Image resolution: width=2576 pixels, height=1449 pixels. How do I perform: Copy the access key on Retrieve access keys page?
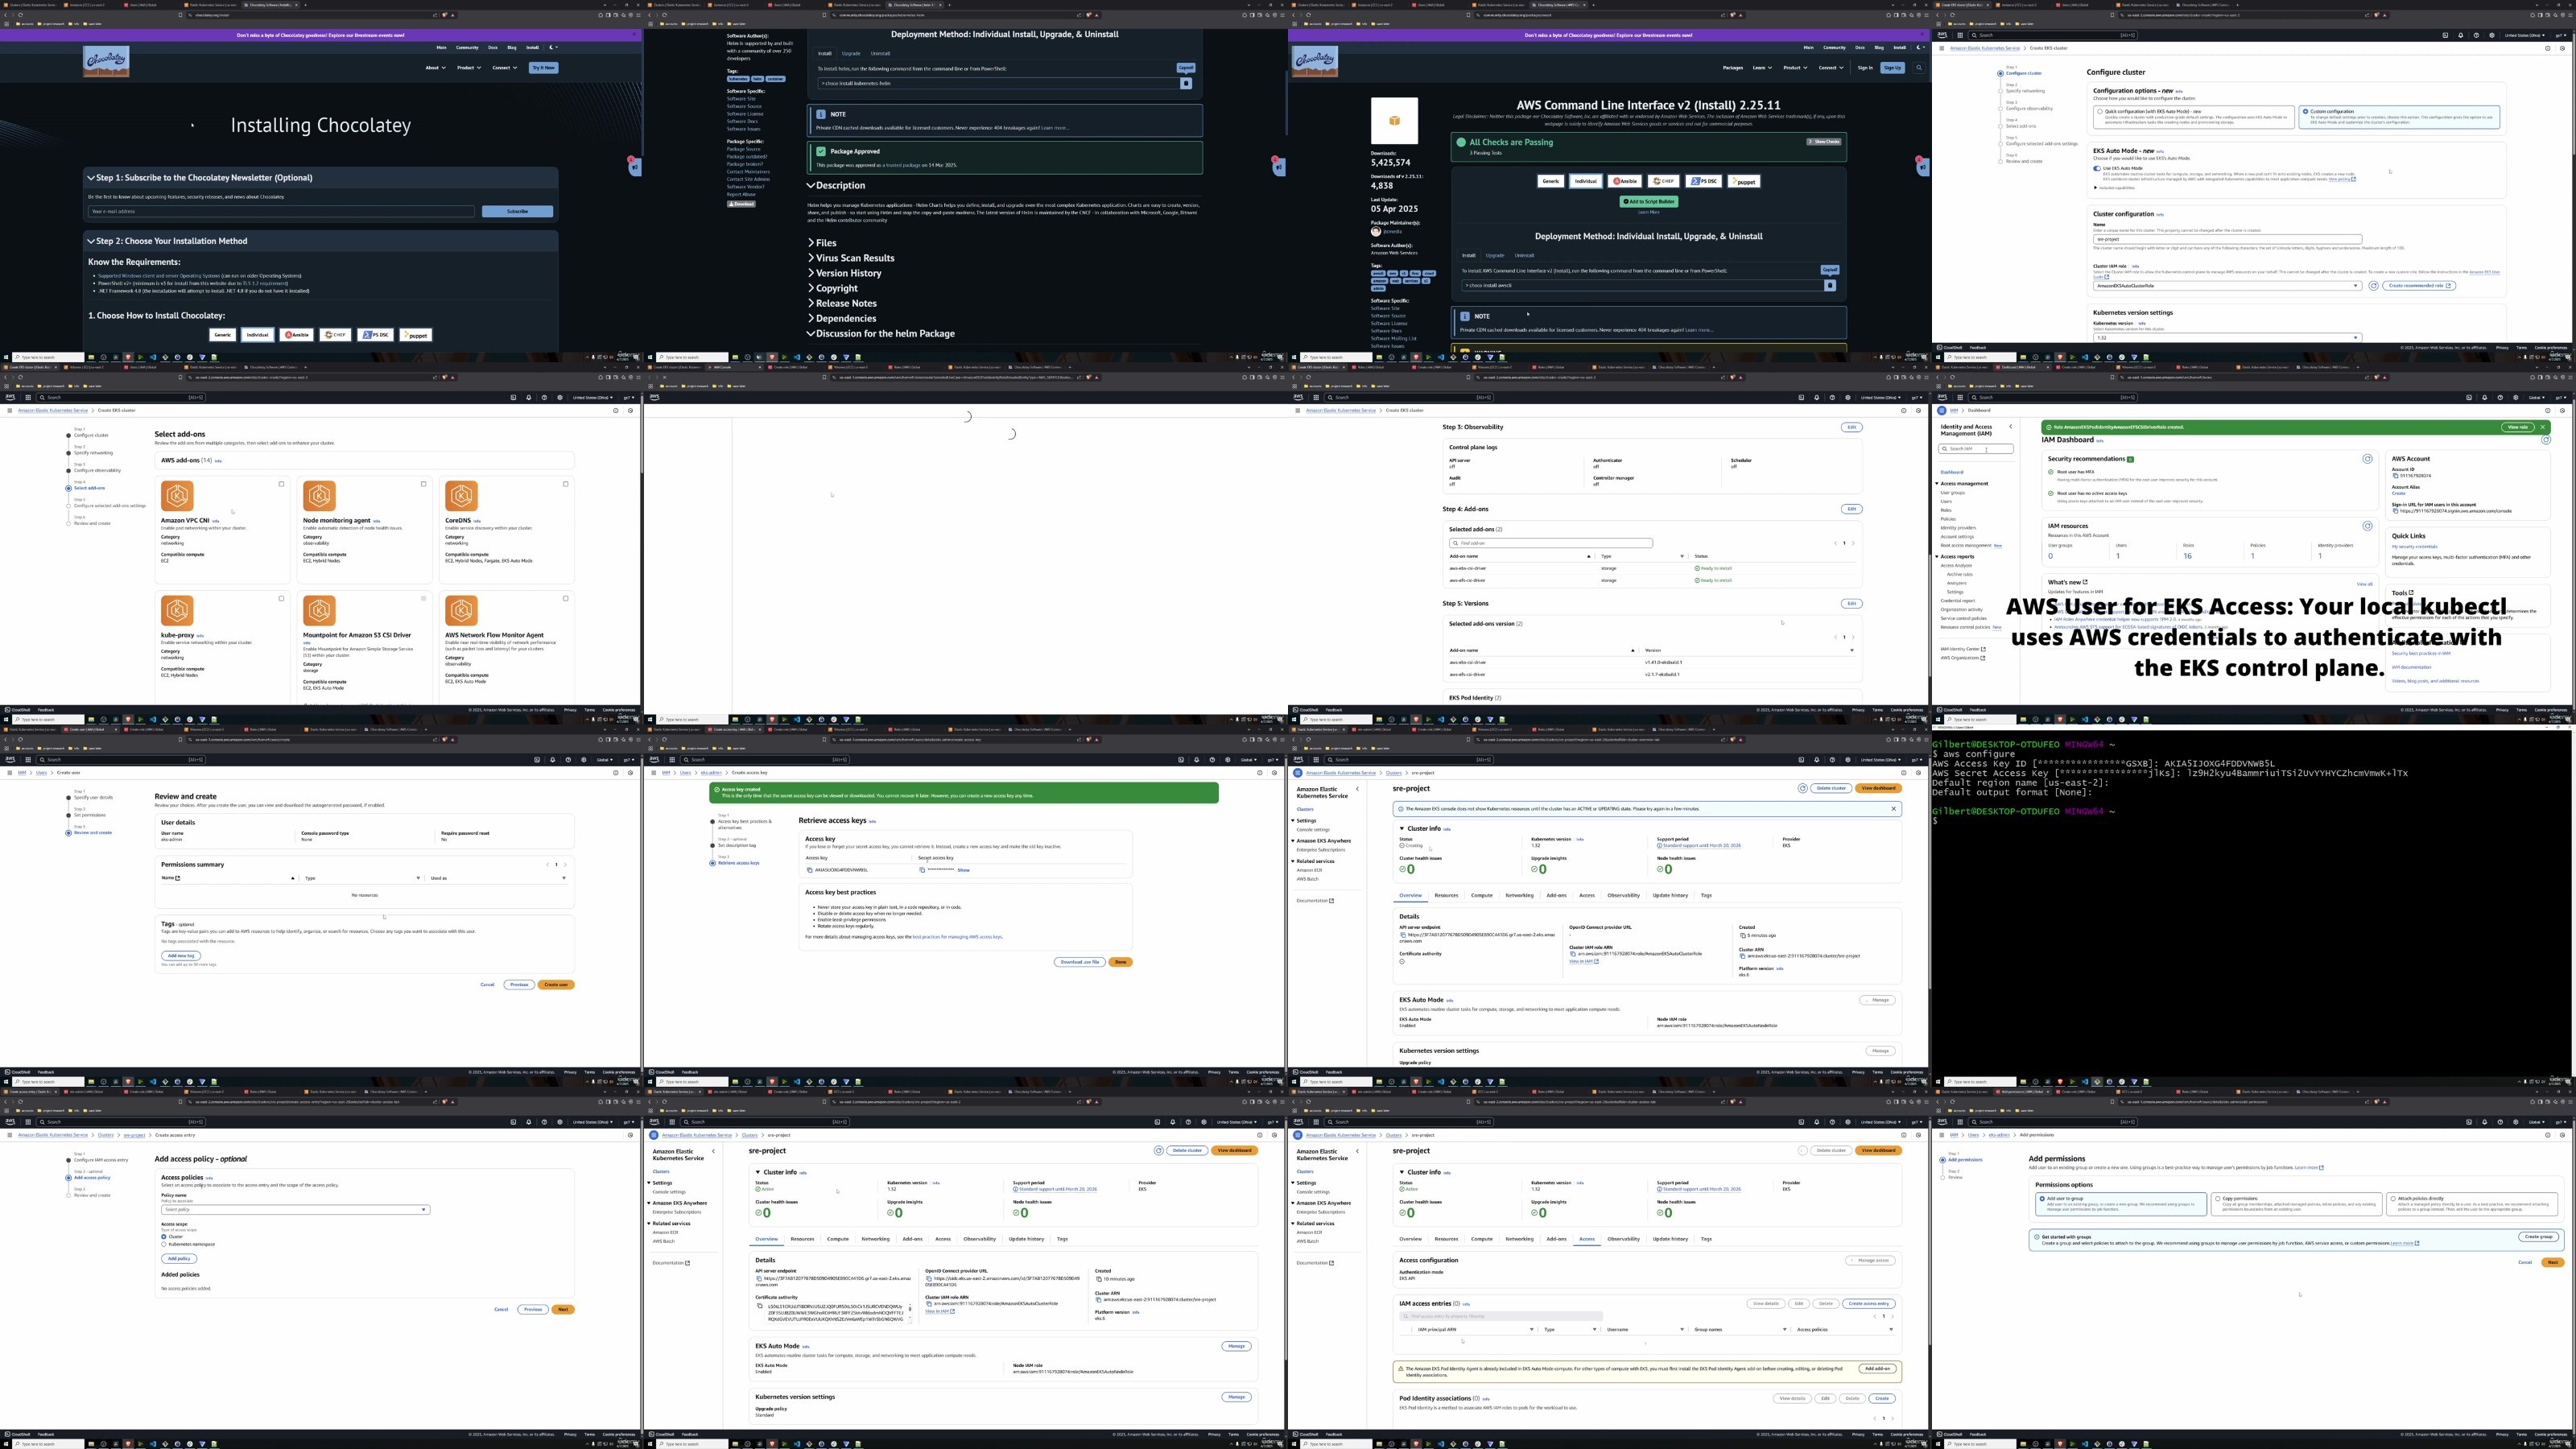(809, 870)
